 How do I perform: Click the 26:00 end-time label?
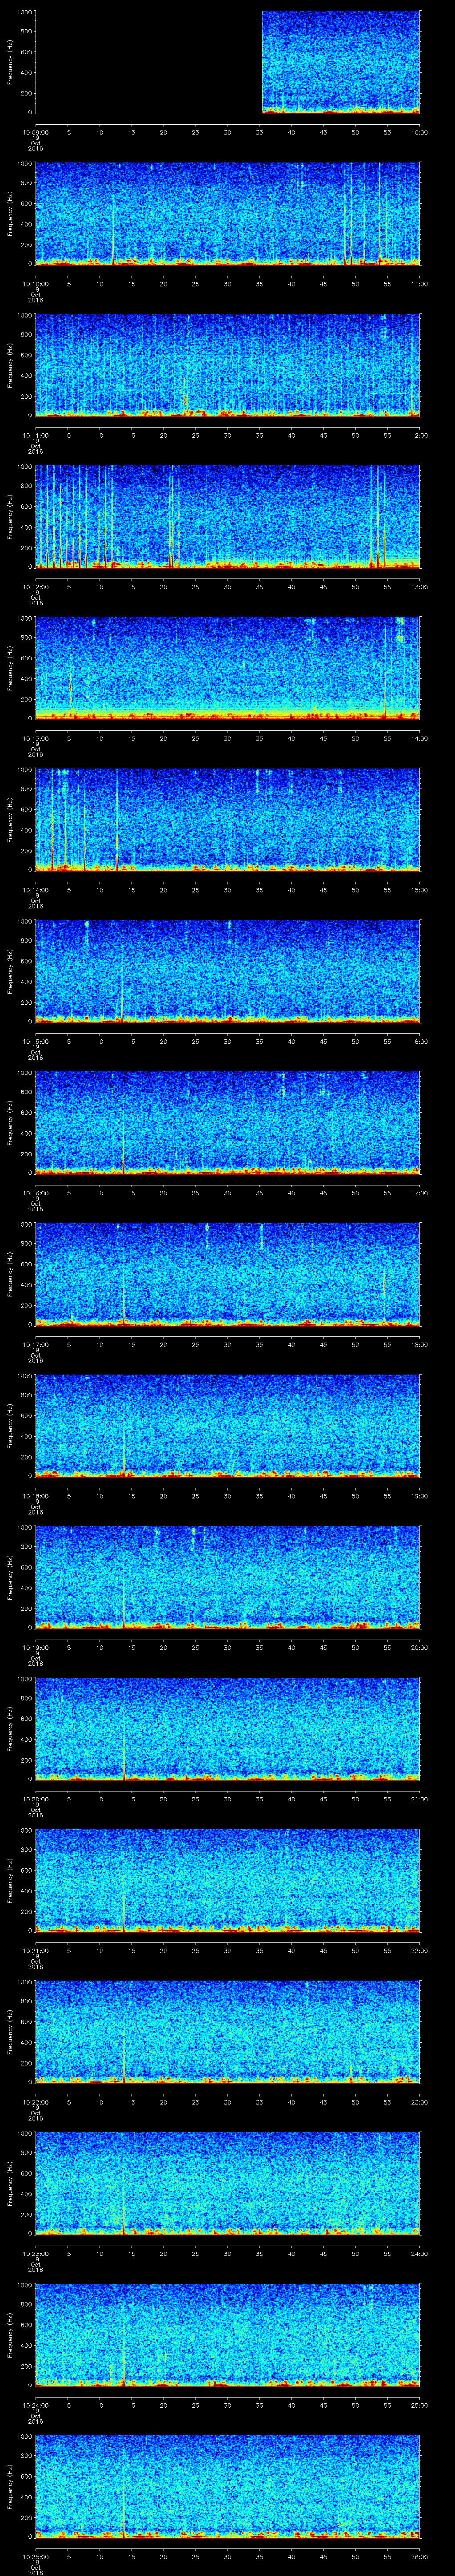(419, 2556)
